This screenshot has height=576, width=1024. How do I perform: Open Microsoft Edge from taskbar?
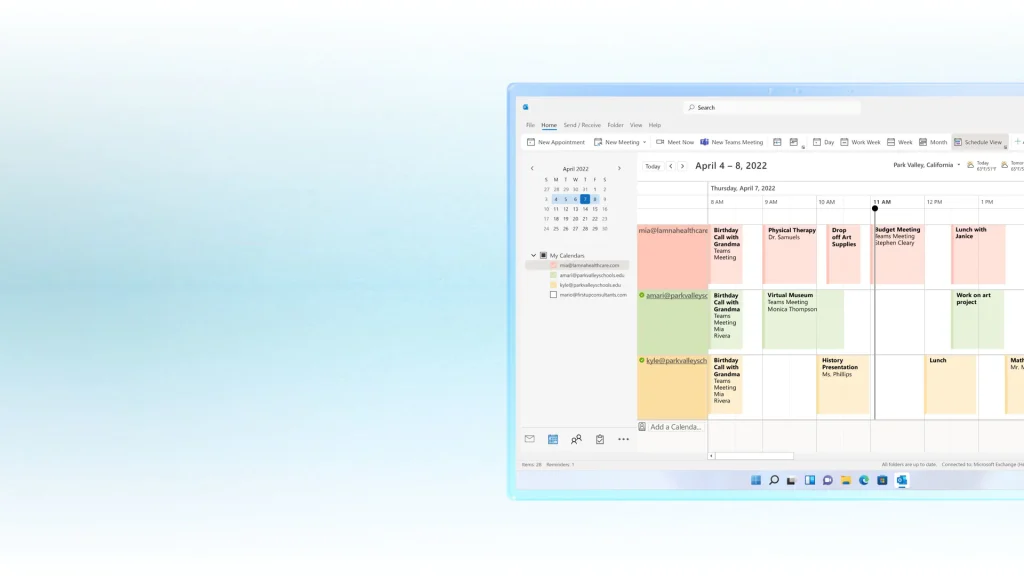pos(864,480)
